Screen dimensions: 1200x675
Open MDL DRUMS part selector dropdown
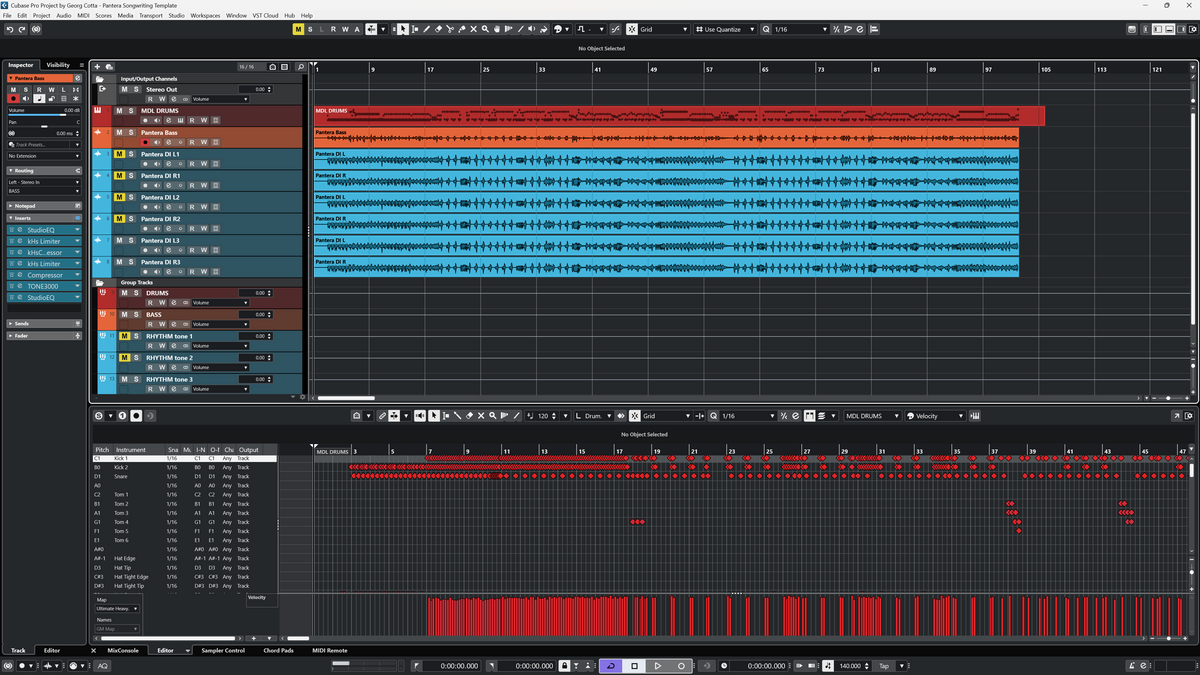[x=871, y=415]
